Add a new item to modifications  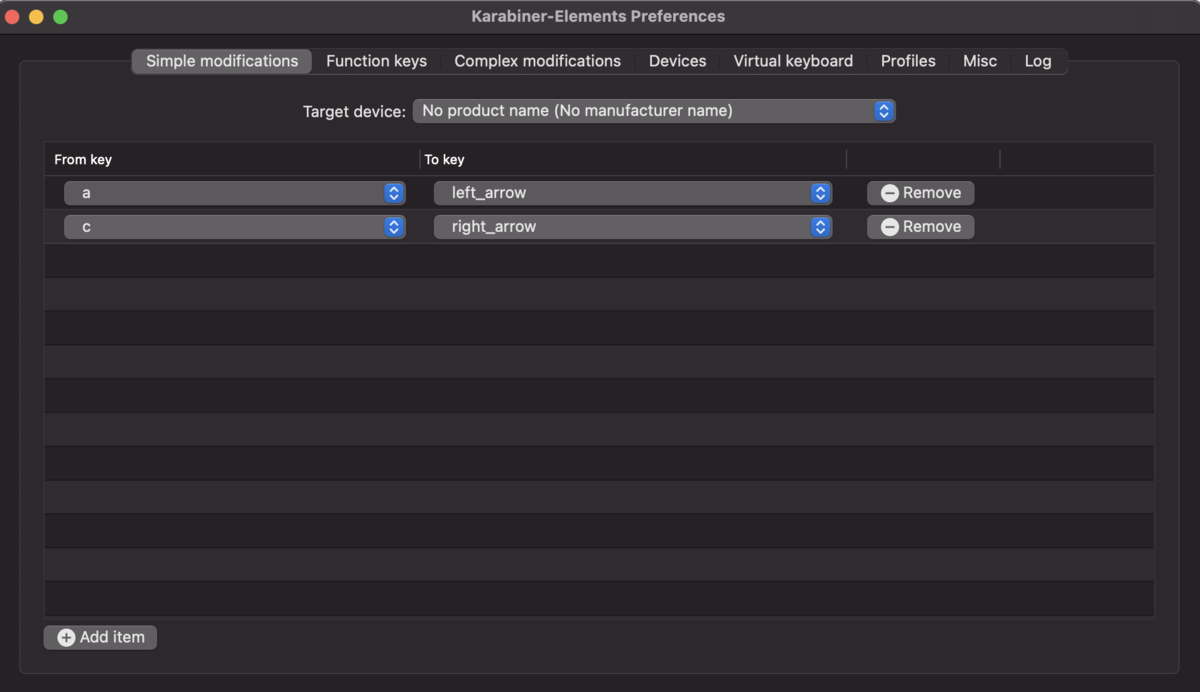tap(100, 637)
